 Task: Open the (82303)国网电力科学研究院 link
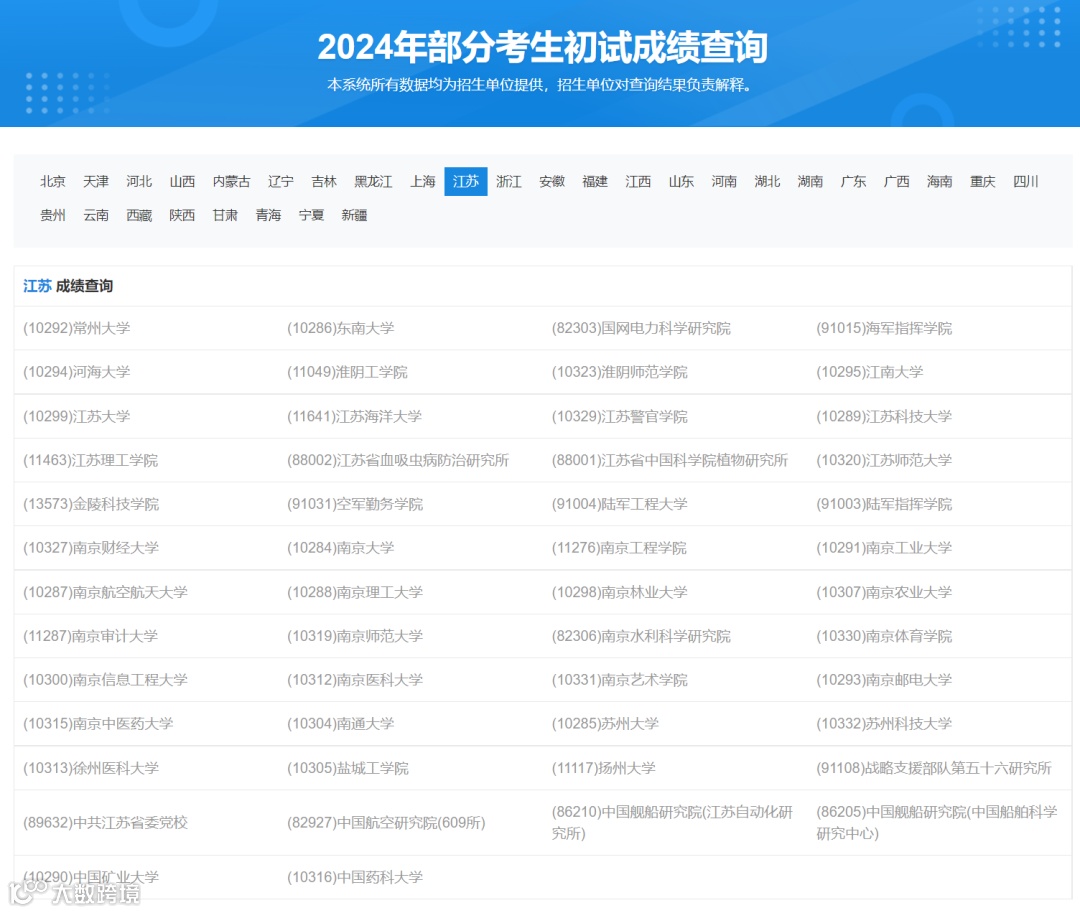(x=641, y=328)
